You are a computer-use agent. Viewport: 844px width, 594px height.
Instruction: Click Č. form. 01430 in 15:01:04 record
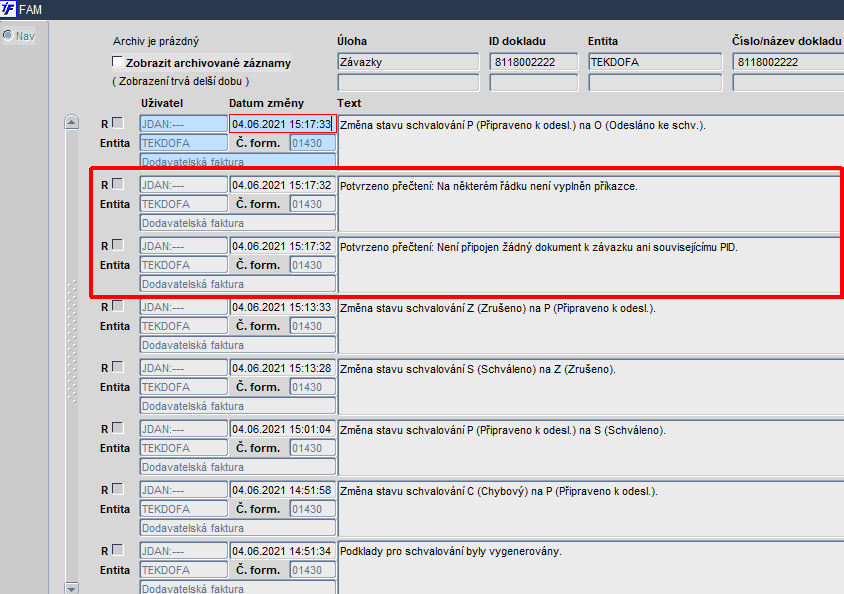click(313, 448)
